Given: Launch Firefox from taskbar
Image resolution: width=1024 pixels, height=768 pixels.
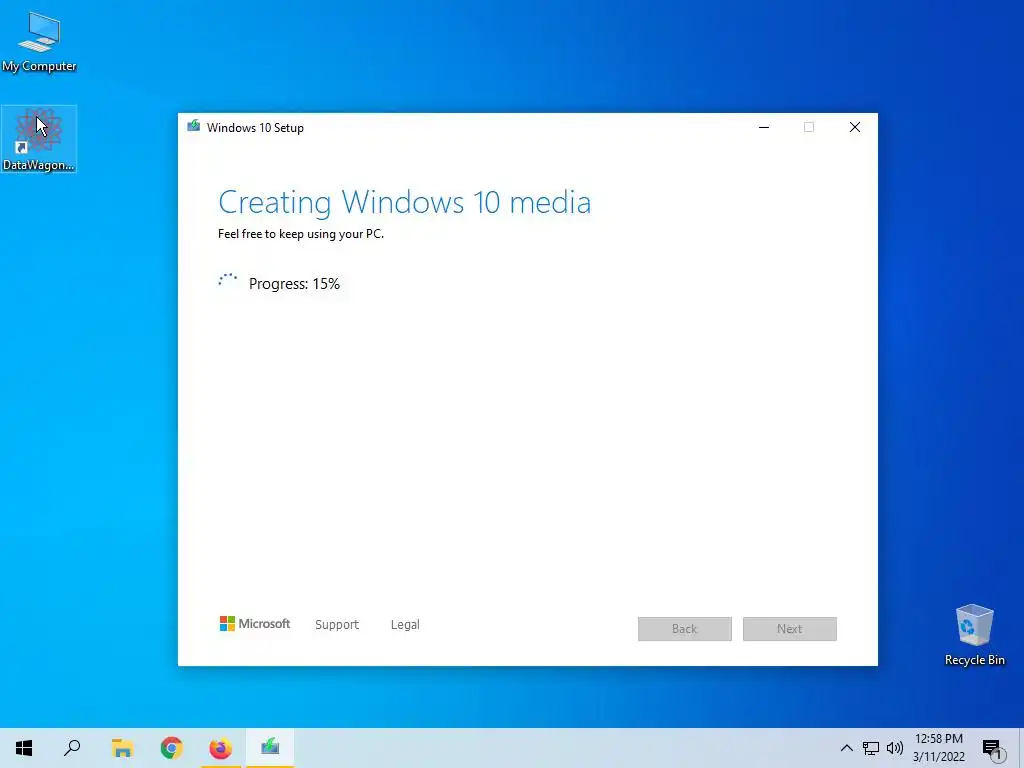Looking at the screenshot, I should point(221,748).
